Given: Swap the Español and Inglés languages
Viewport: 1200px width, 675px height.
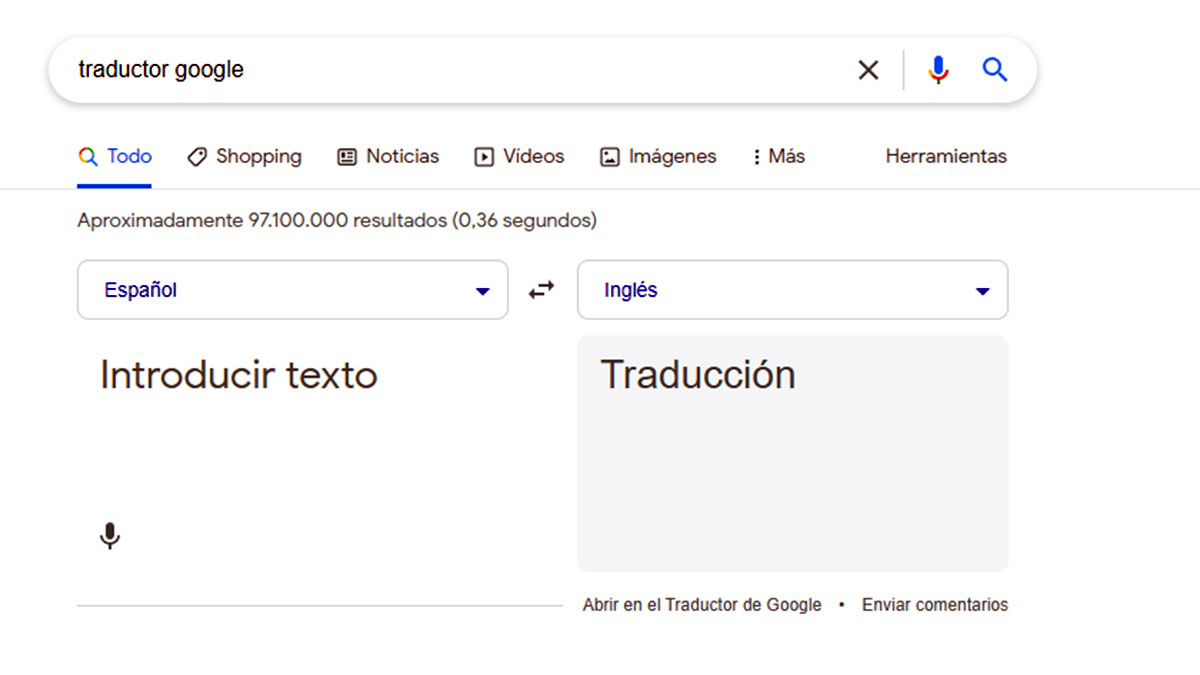Looking at the screenshot, I should [541, 290].
